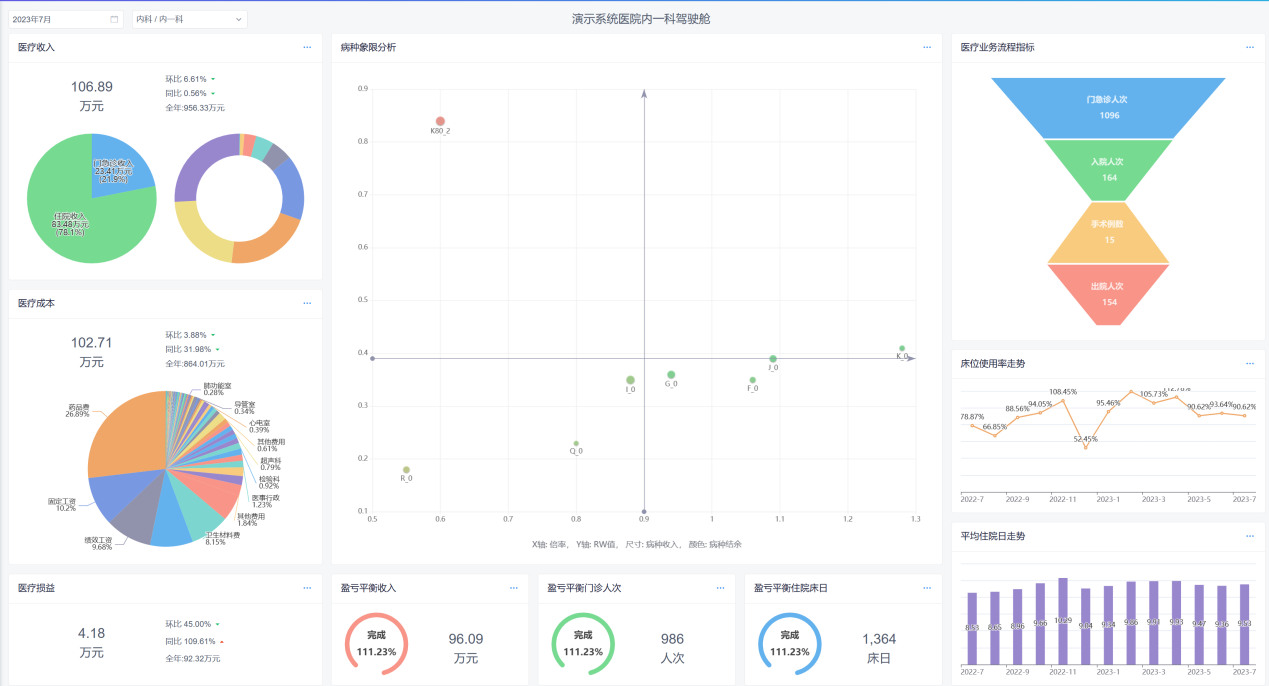Click the K80_2 red scatter point

point(440,121)
